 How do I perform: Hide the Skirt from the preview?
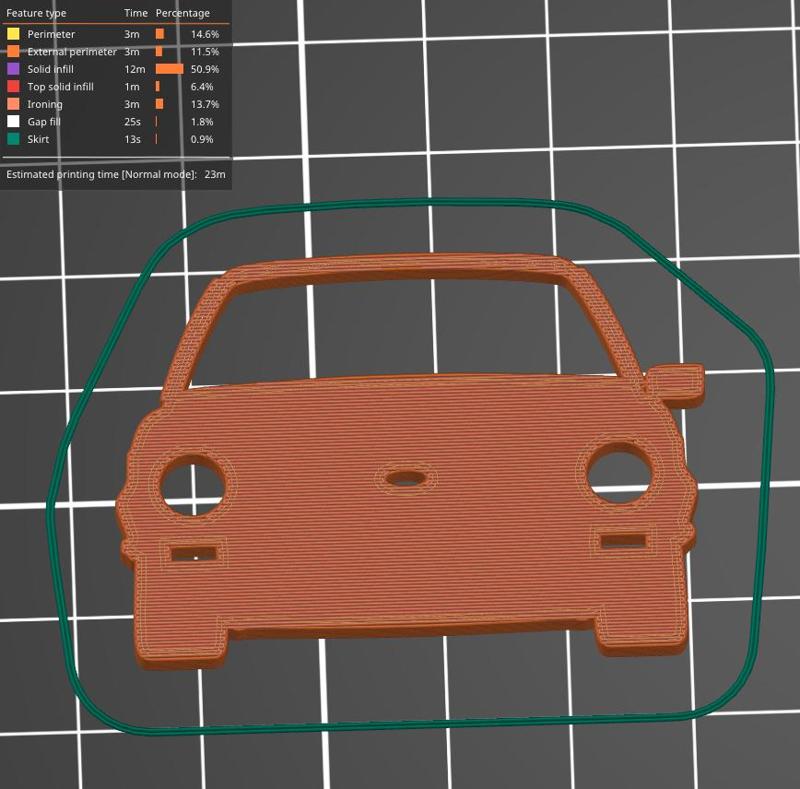coord(38,140)
